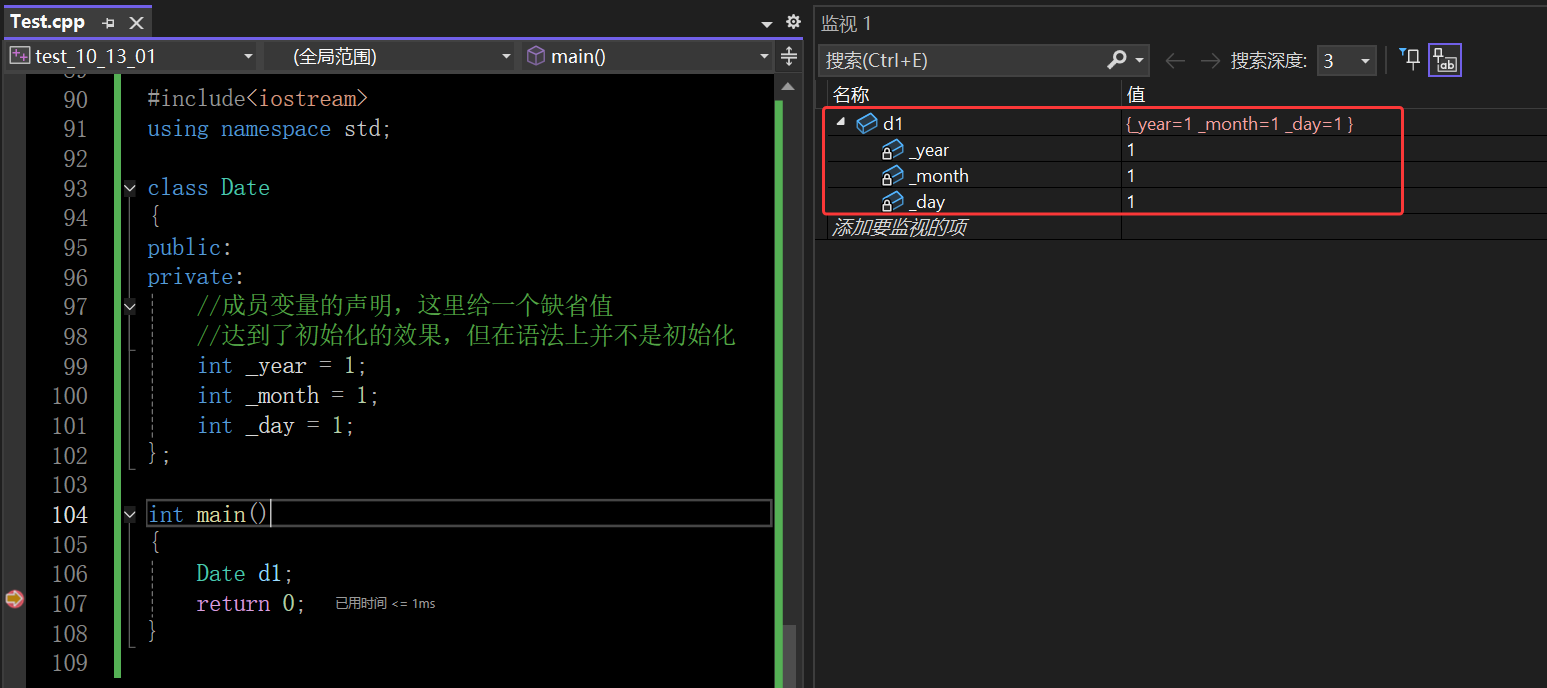Collapse the int main() function block
1547x688 pixels.
click(129, 514)
